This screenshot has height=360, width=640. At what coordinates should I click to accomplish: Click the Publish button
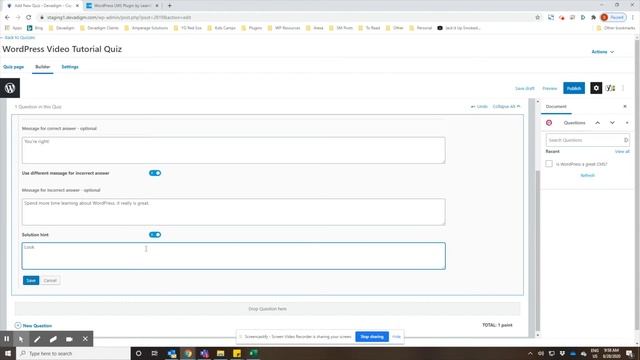click(x=574, y=88)
